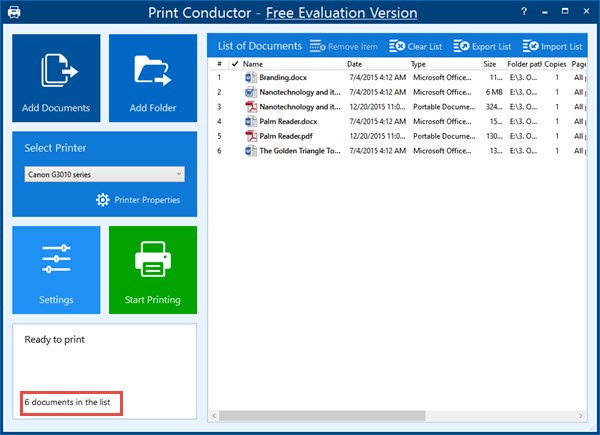Image resolution: width=600 pixels, height=435 pixels.
Task: Click the help question mark button
Action: (524, 11)
